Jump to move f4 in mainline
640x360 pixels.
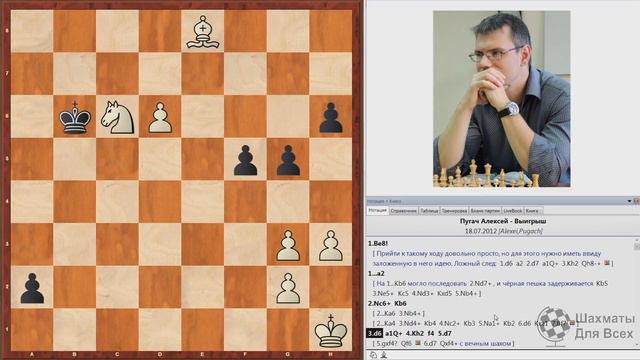[431, 333]
